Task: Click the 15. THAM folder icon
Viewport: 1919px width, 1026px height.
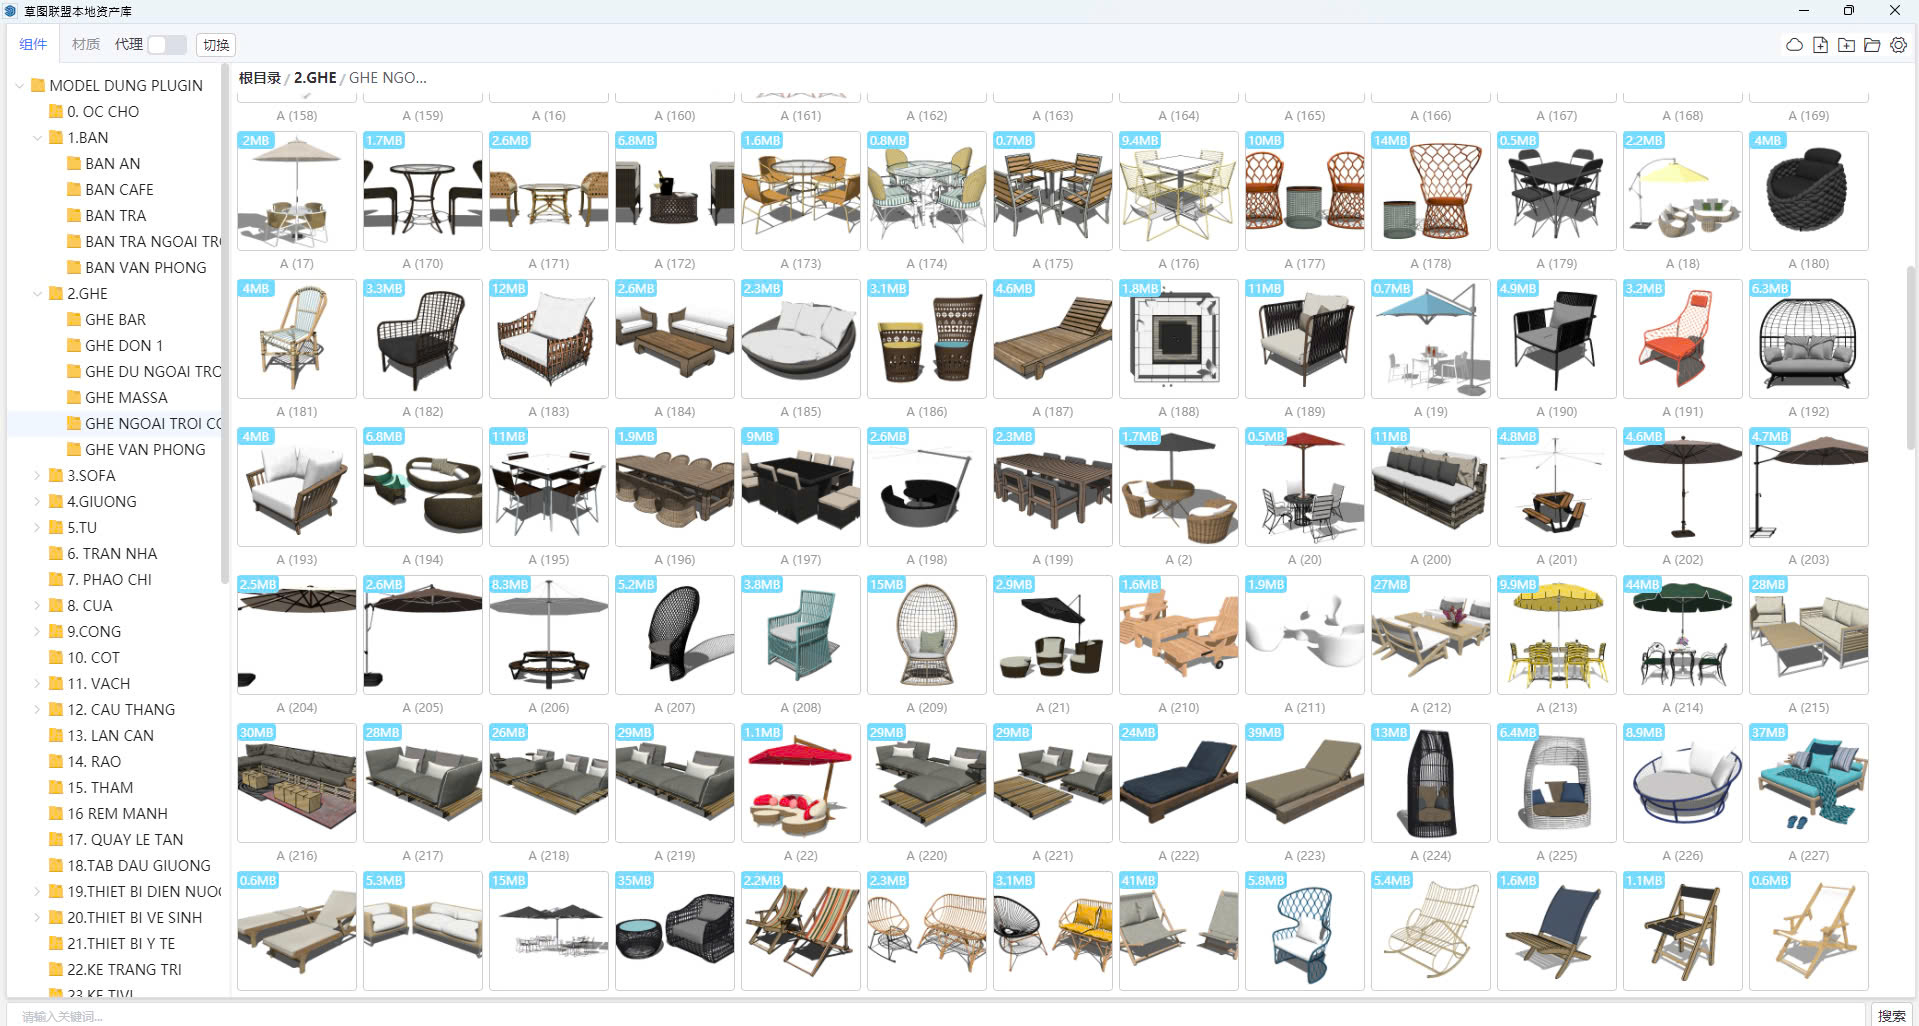Action: tap(56, 788)
